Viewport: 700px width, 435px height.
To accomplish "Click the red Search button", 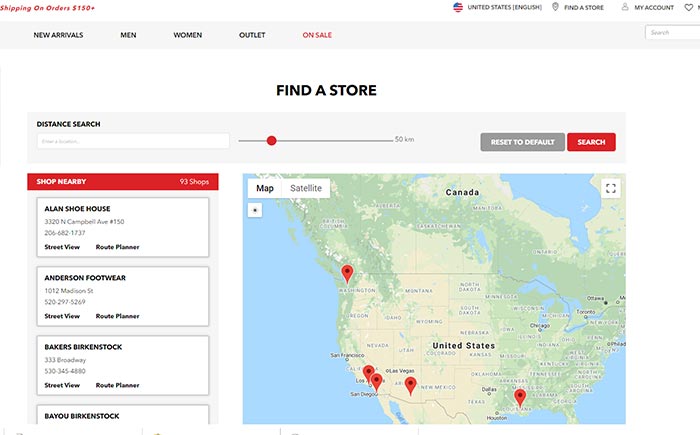I will 591,142.
